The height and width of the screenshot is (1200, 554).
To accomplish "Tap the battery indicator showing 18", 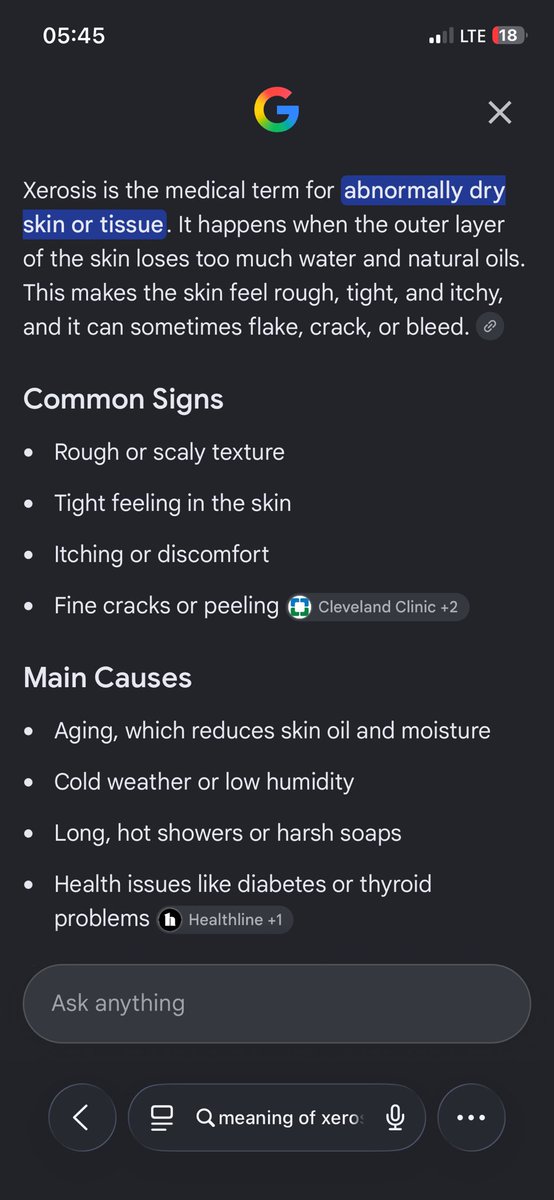I will pos(508,36).
